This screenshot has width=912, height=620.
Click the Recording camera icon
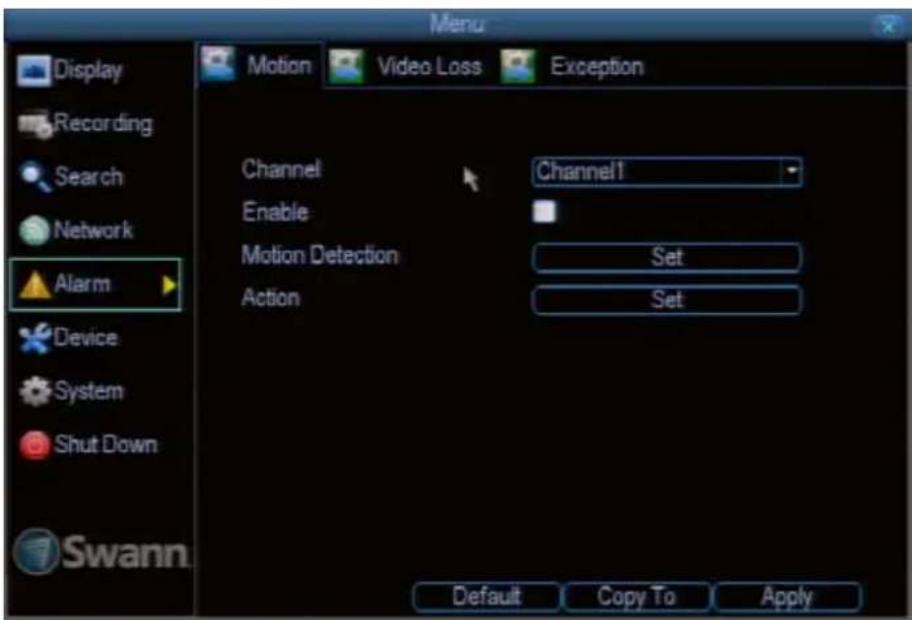35,124
